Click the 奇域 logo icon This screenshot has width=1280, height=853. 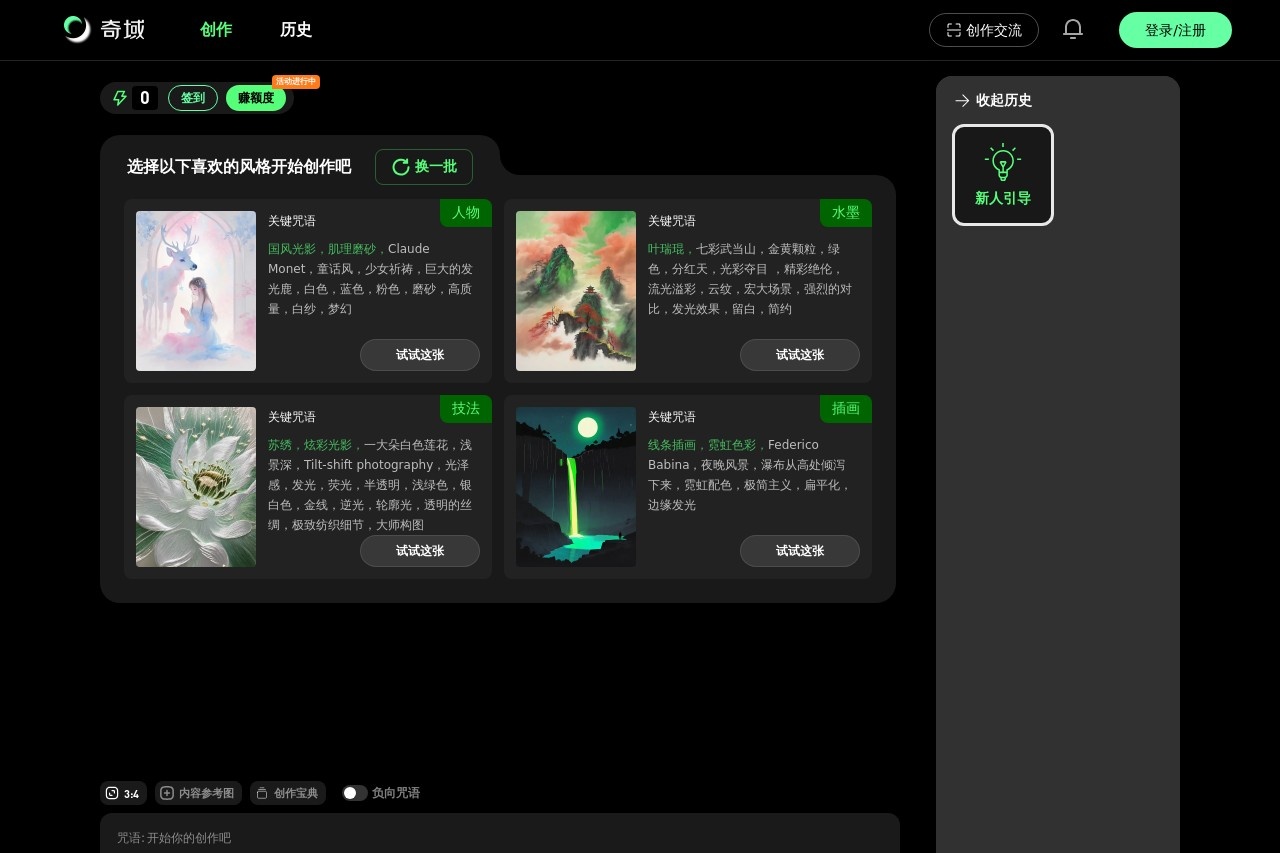[x=75, y=29]
